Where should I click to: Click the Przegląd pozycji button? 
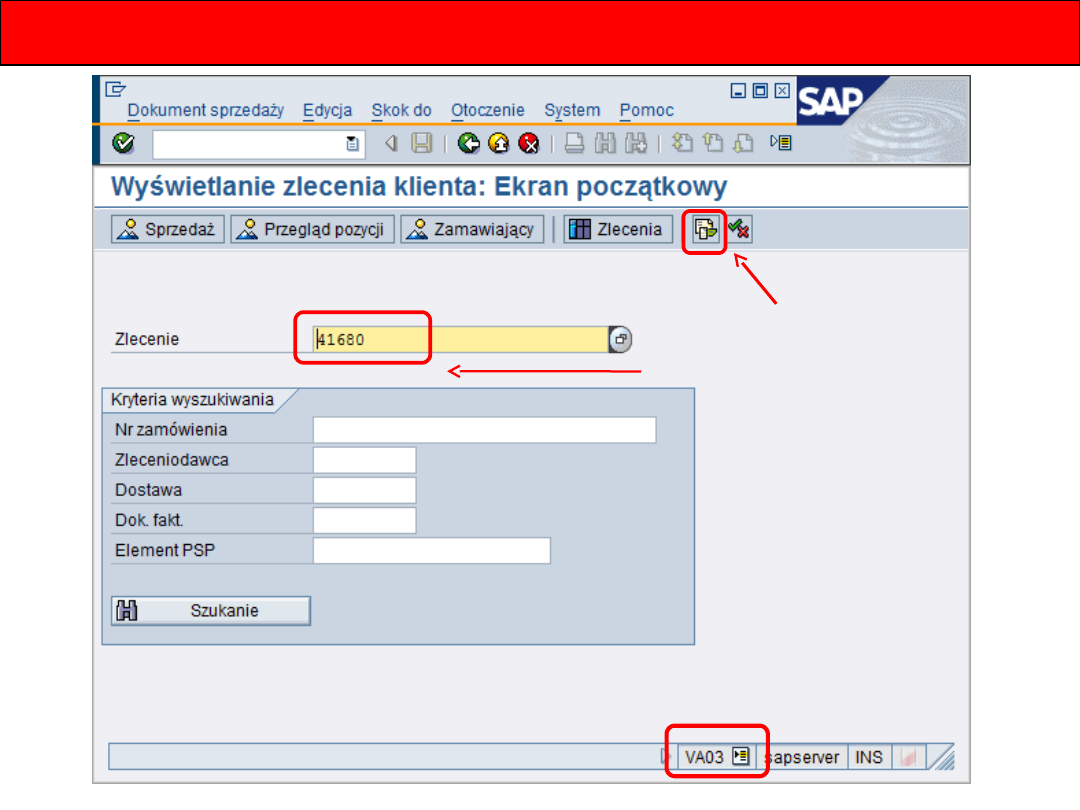[313, 230]
